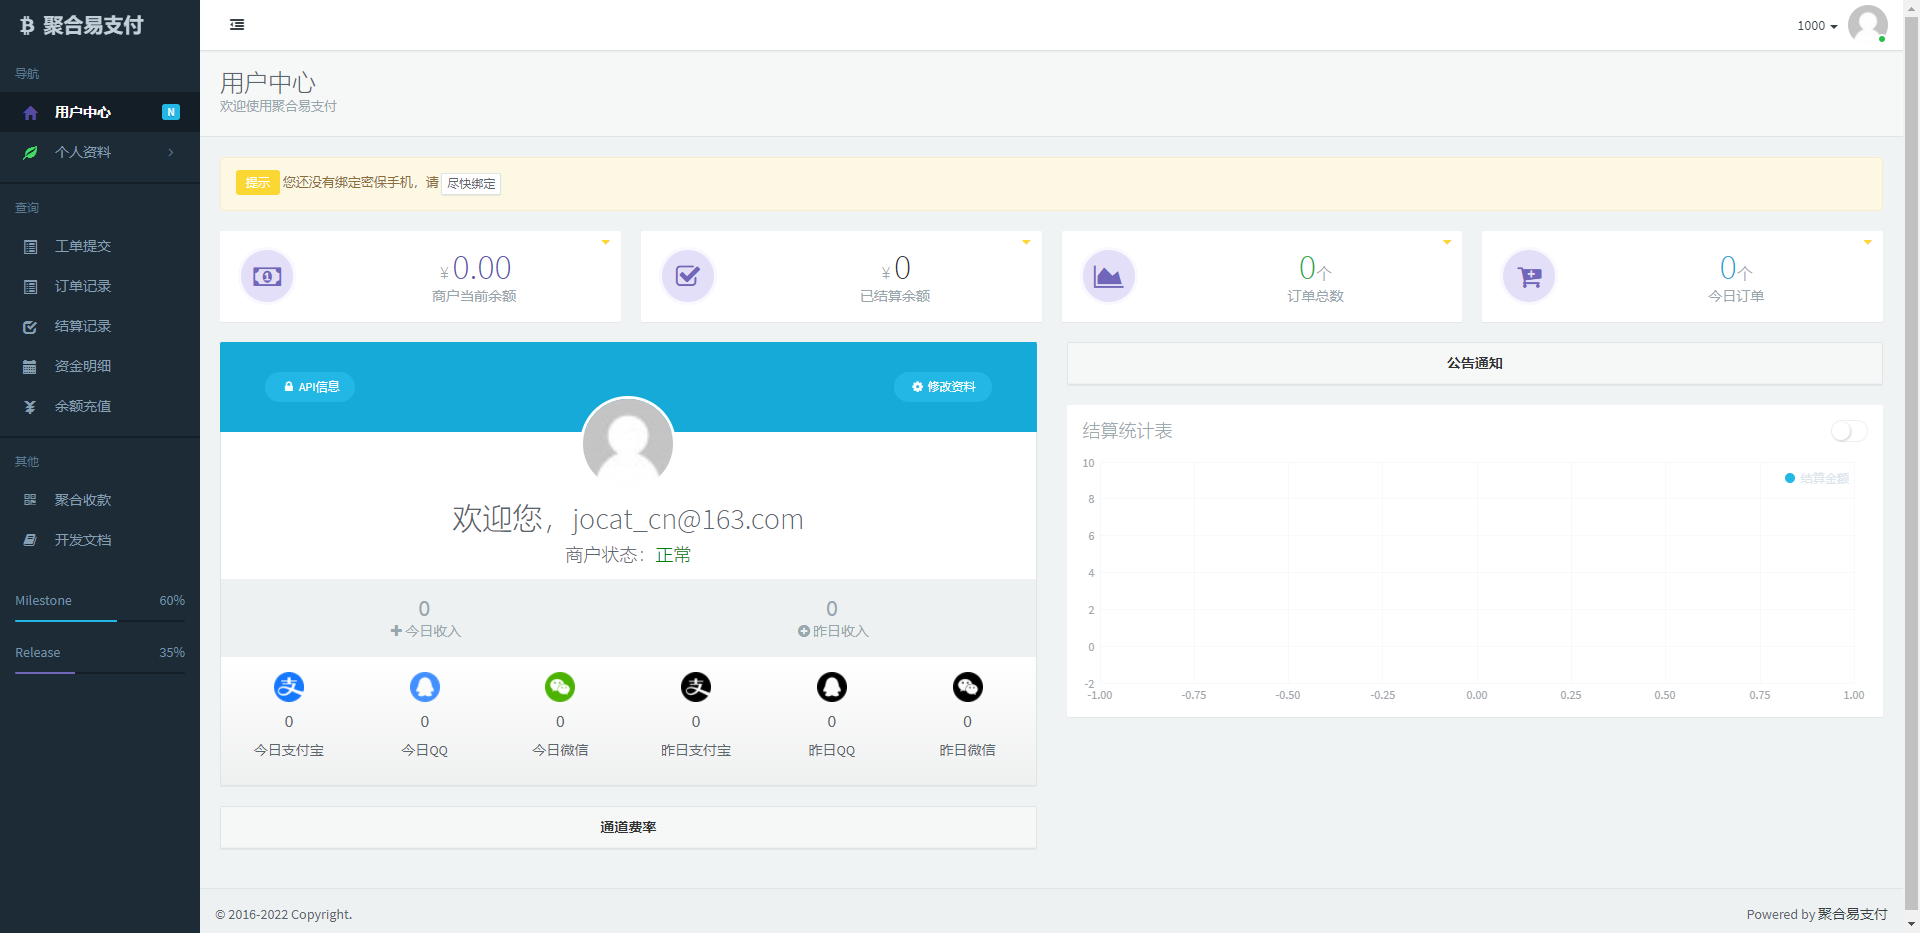This screenshot has height=933, width=1920.
Task: Click the 余额充值 yen icon
Action: tap(30, 407)
